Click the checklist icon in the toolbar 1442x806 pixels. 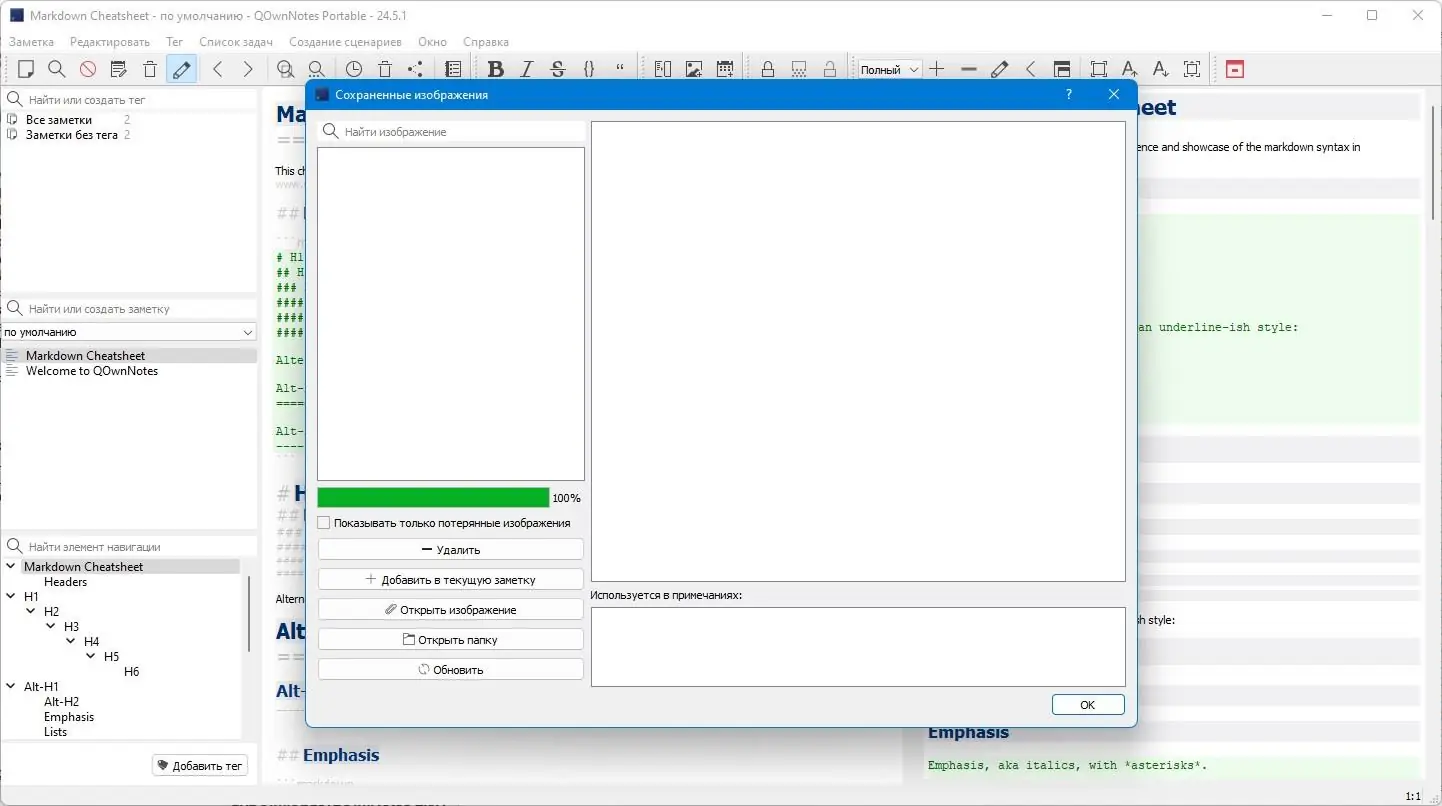click(x=453, y=69)
